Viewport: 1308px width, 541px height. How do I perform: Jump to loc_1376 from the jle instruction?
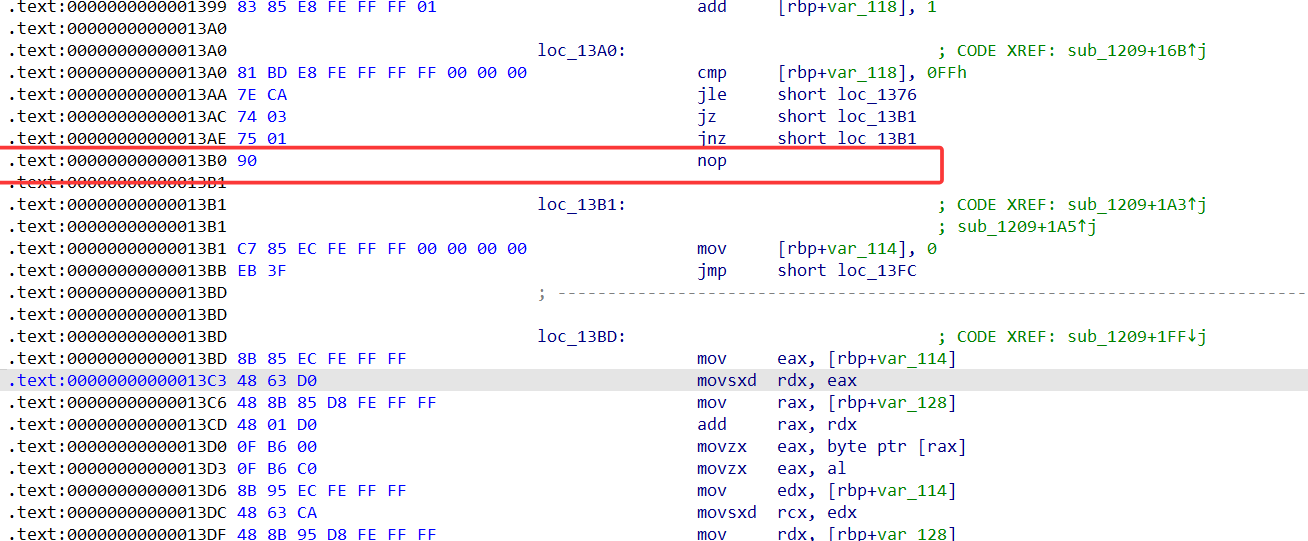click(x=877, y=94)
